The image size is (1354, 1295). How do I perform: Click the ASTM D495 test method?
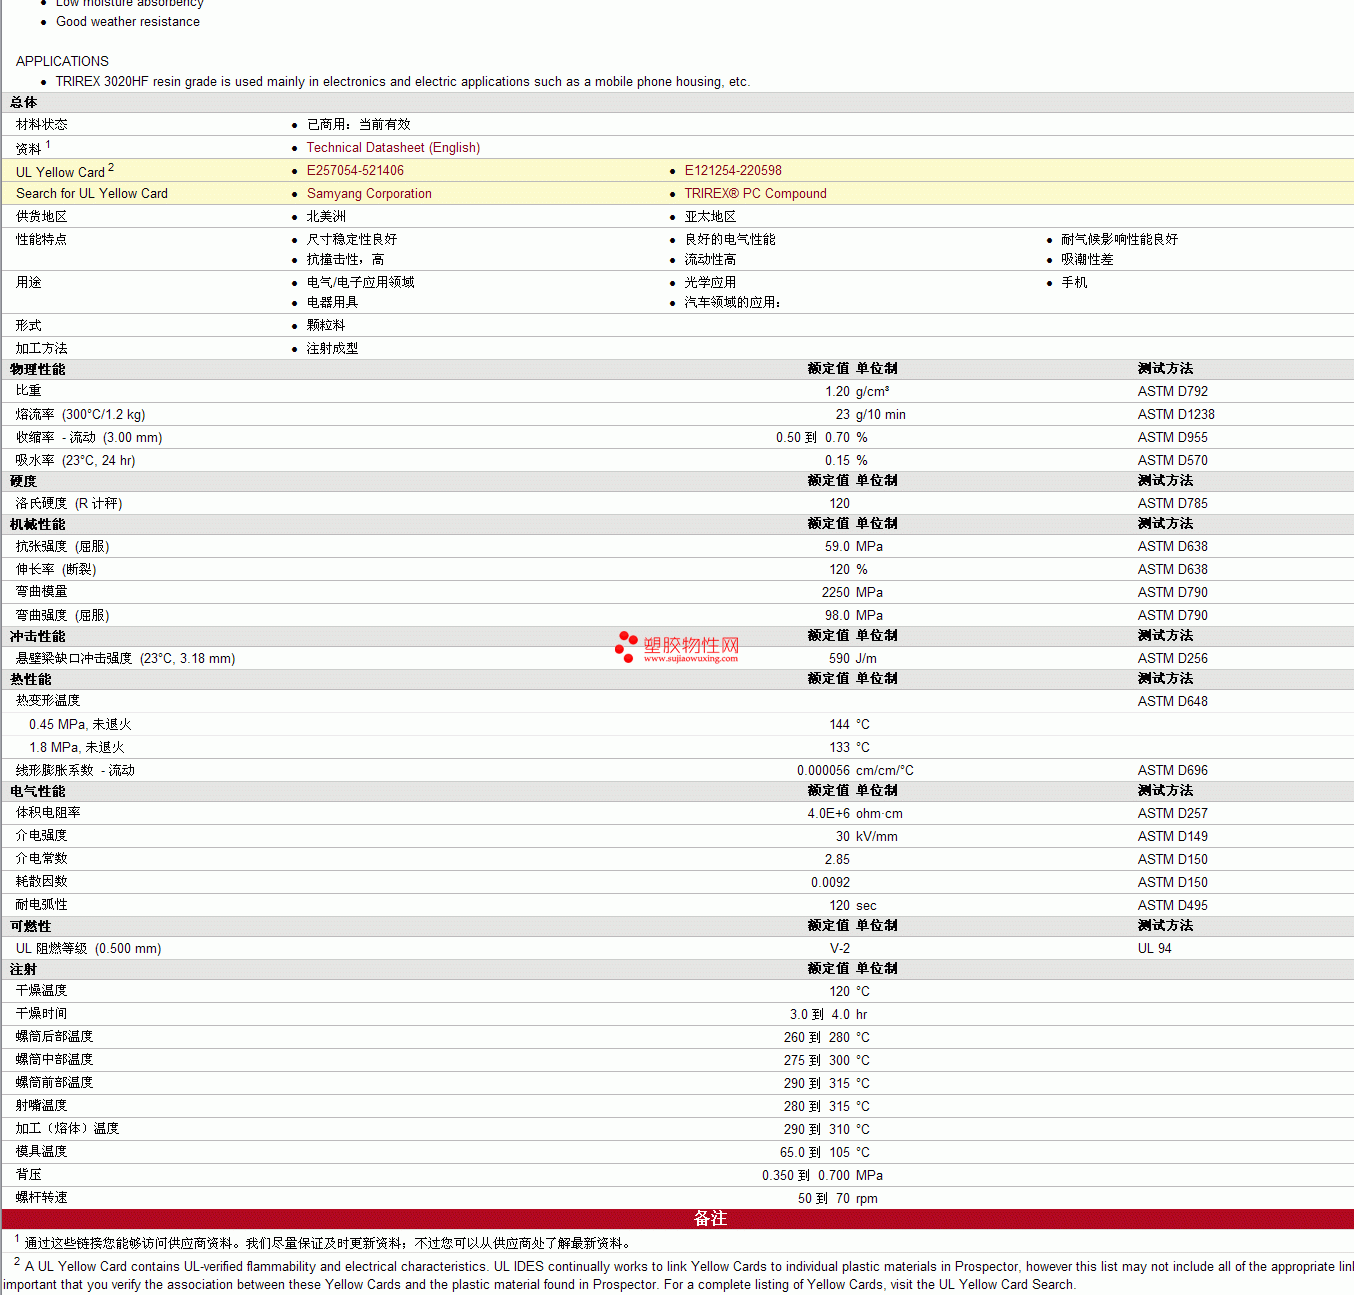tap(1172, 906)
